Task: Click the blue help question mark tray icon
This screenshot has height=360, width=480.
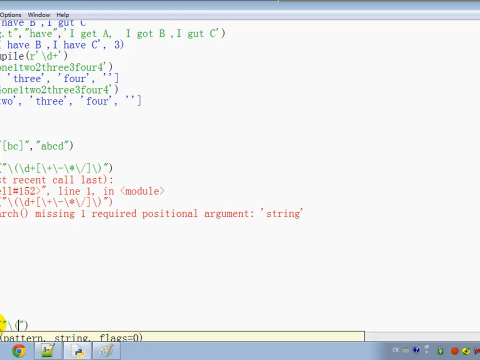Action: point(416,350)
